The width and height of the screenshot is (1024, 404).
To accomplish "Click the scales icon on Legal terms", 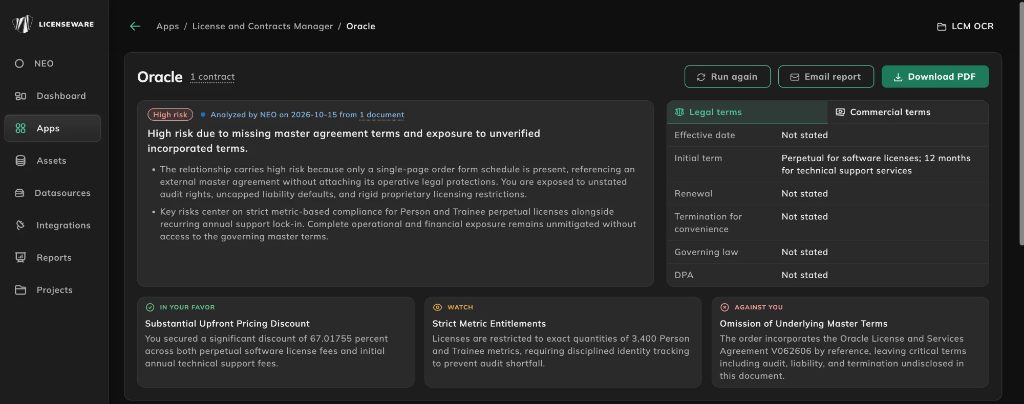I will pos(680,112).
